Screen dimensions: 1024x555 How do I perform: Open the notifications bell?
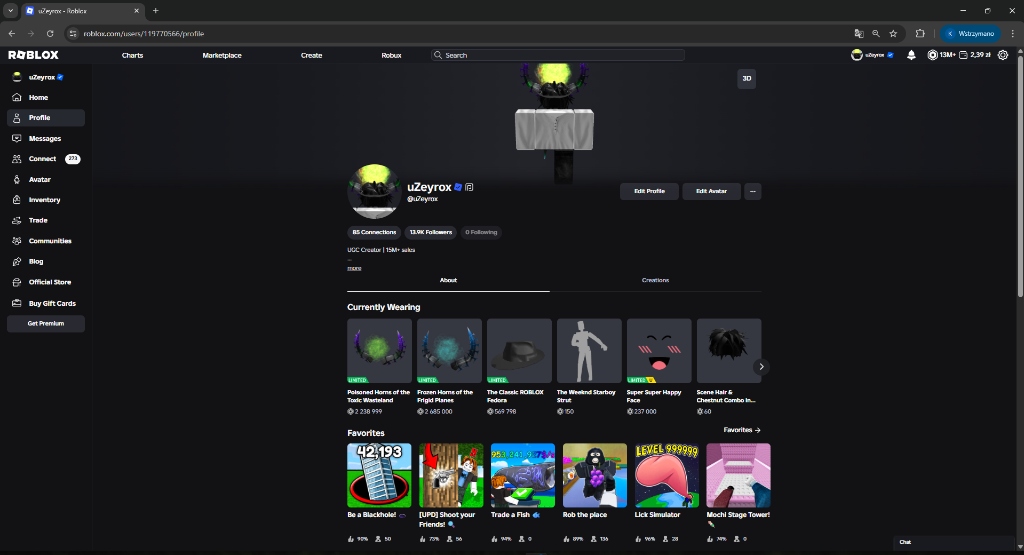tap(911, 55)
